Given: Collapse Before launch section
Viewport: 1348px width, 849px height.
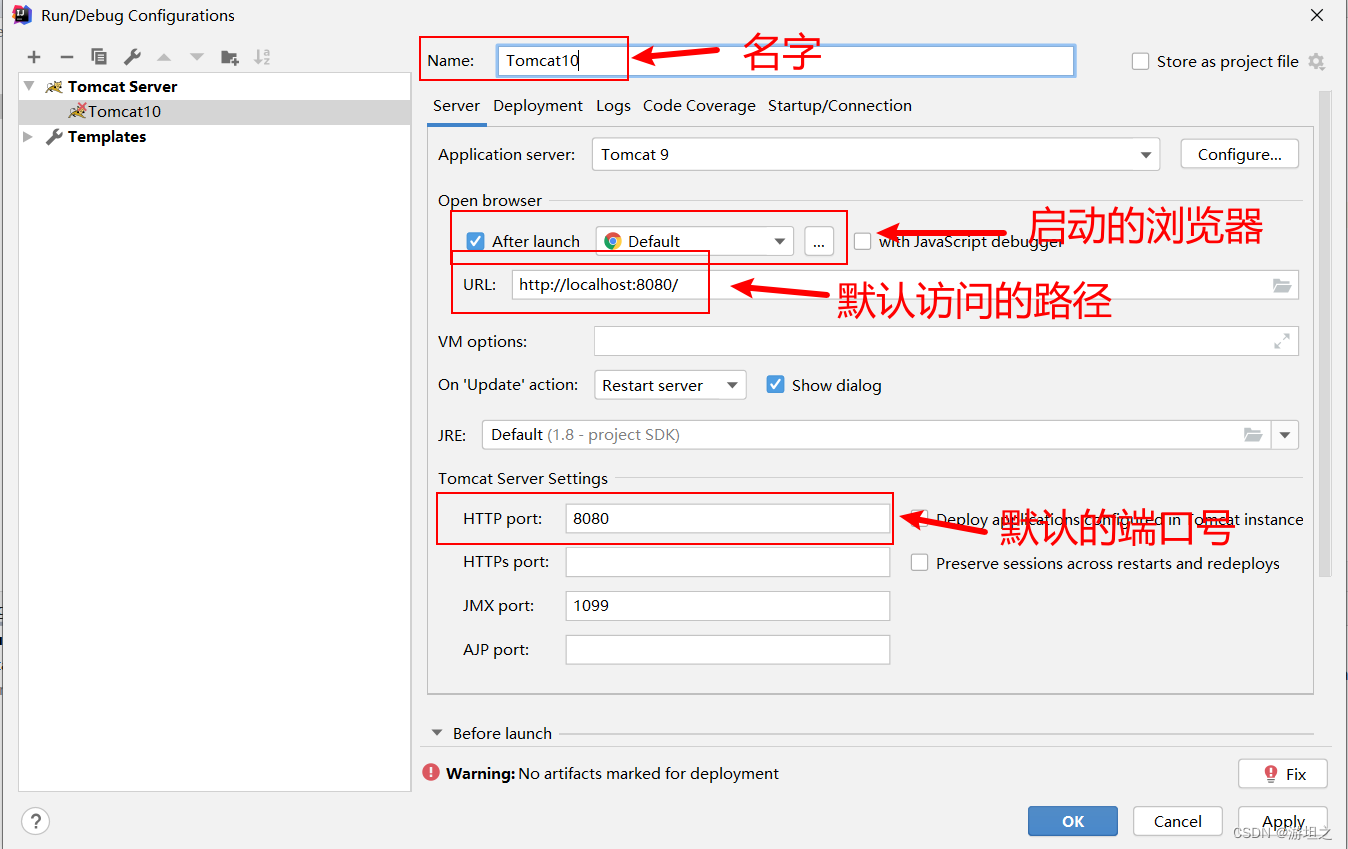Looking at the screenshot, I should [437, 733].
